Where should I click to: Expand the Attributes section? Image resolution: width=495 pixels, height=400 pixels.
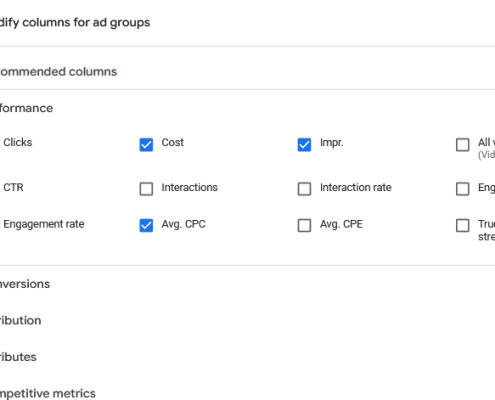pyautogui.click(x=18, y=357)
